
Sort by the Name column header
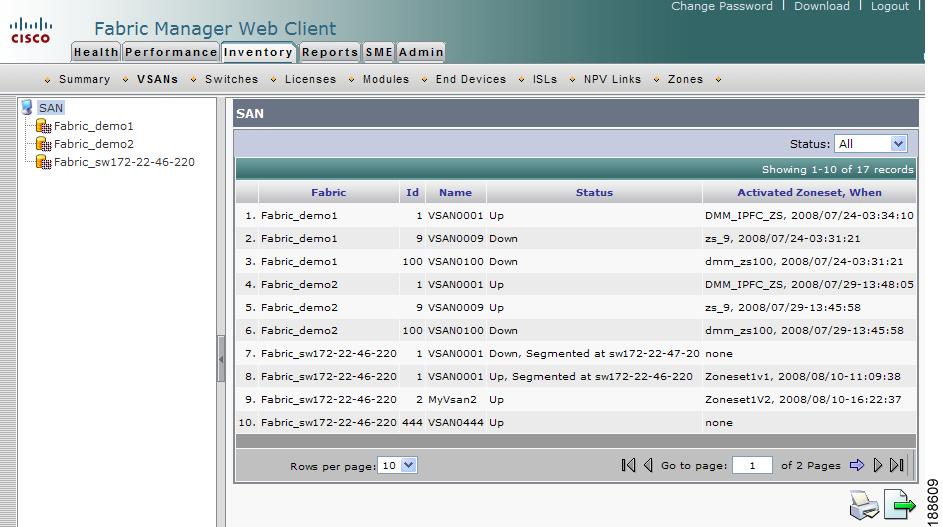coord(455,193)
